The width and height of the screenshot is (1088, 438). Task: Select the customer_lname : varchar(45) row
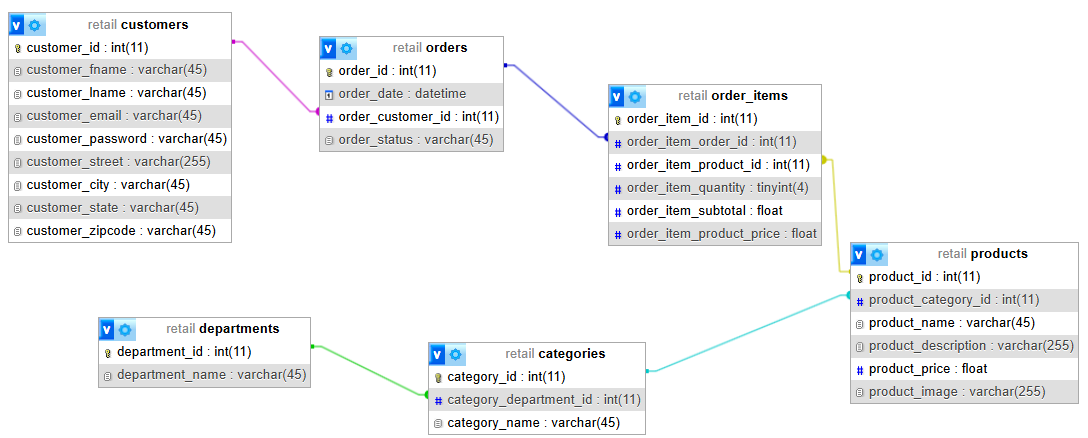[120, 93]
